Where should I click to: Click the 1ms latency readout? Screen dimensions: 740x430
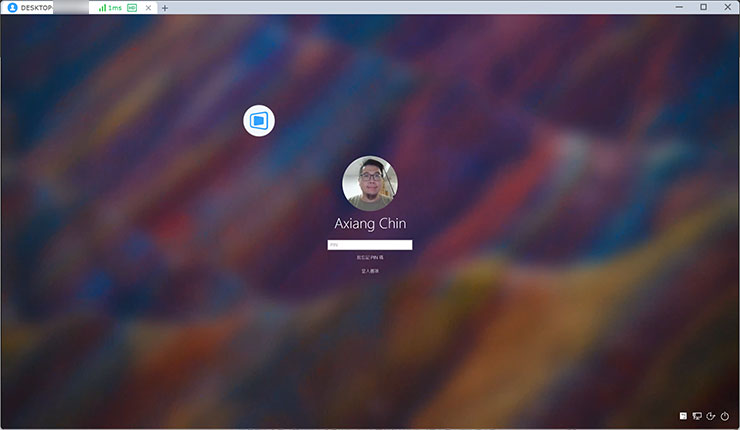(115, 7)
